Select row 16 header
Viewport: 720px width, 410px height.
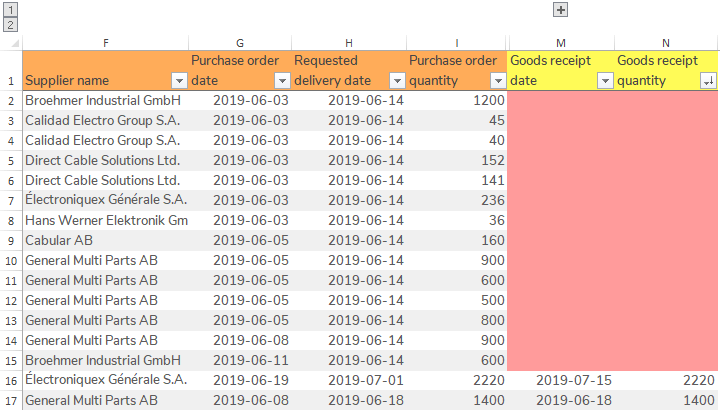click(10, 380)
